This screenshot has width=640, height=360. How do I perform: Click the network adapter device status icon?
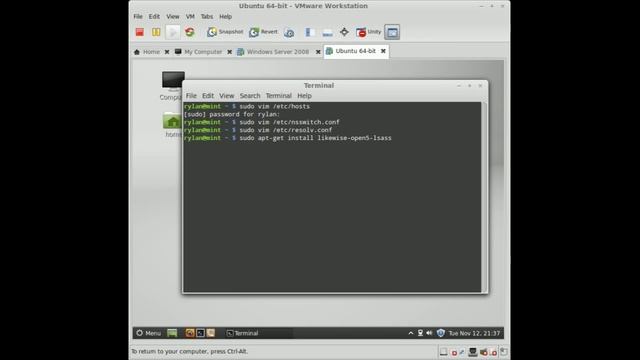click(473, 352)
